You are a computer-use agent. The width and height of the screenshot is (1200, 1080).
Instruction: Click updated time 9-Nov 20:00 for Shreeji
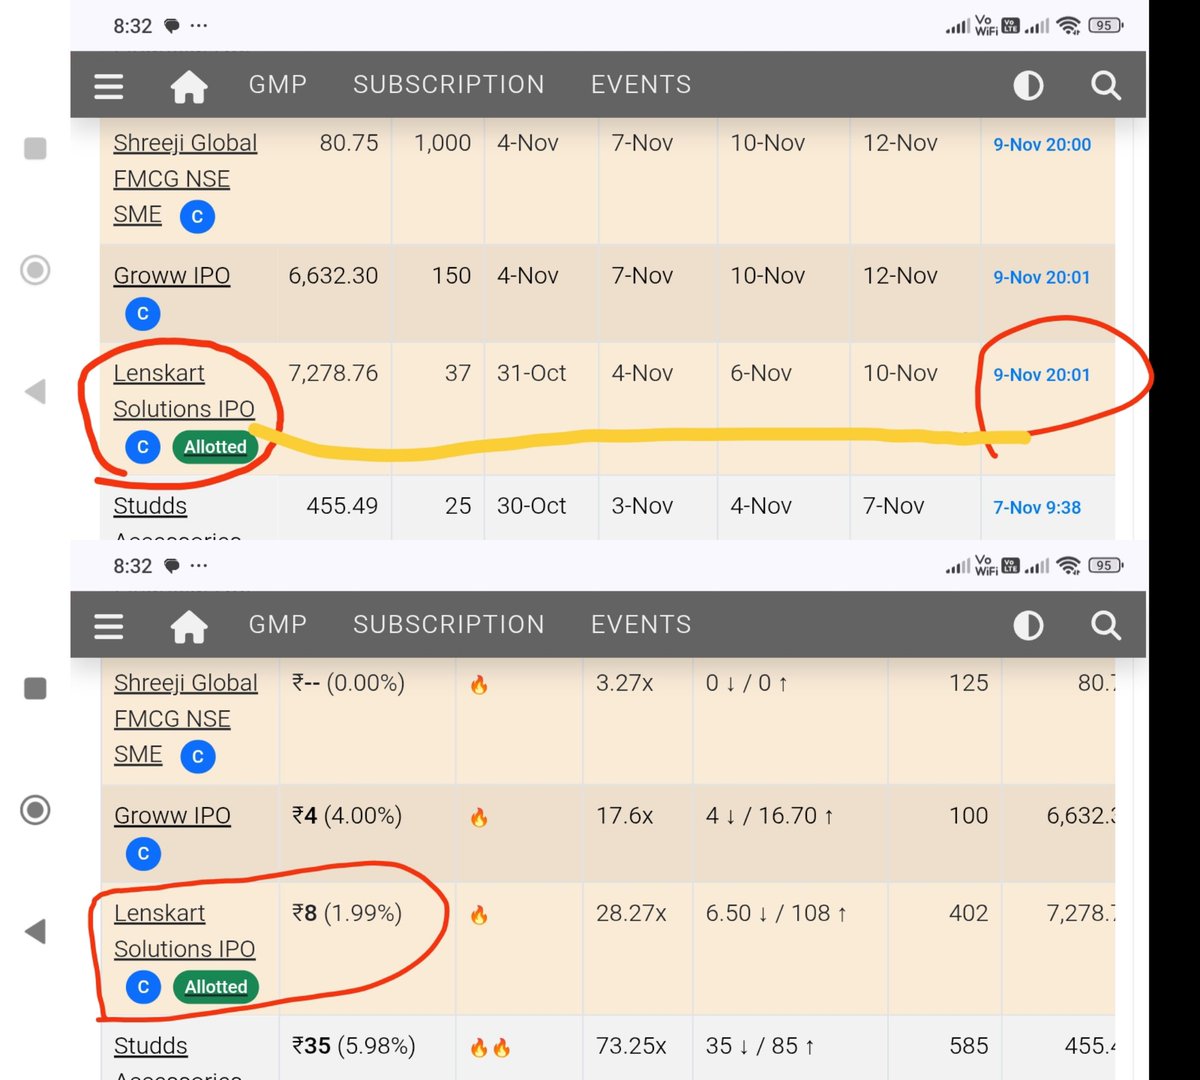(1042, 145)
